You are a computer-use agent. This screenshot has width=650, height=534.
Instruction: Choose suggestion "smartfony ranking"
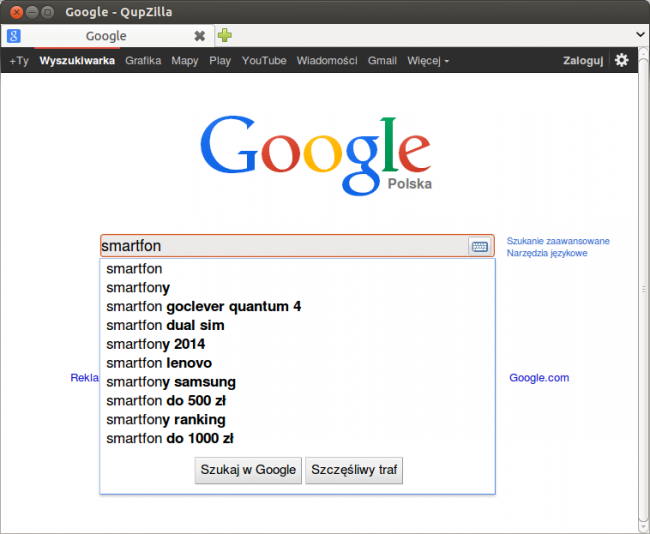pos(297,420)
